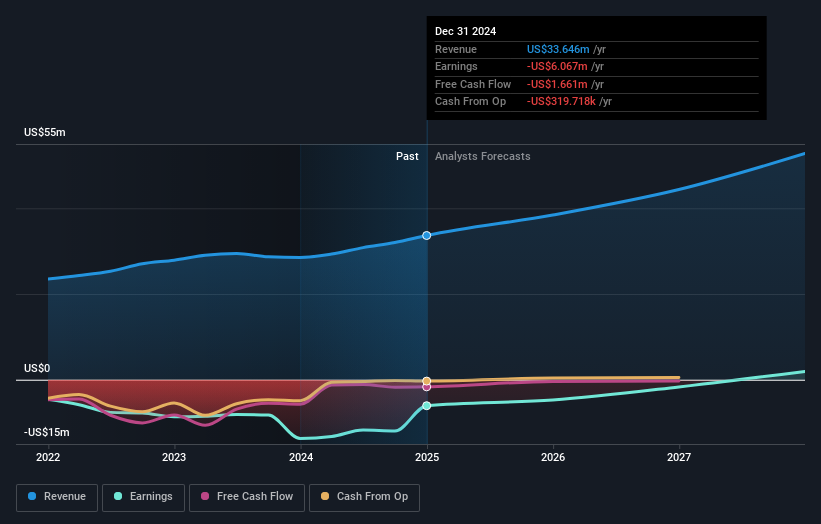821x524 pixels.
Task: Click the 2023 x-axis label
Action: 174,457
